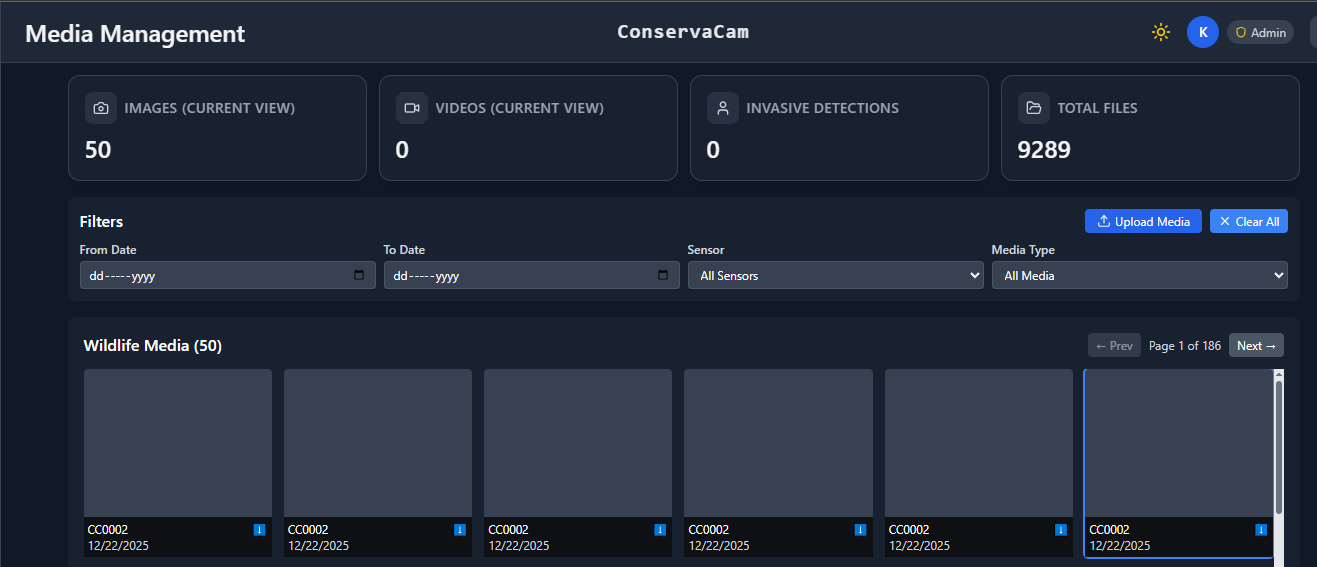Image resolution: width=1317 pixels, height=567 pixels.
Task: Open the From Date calendar picker
Action: [359, 275]
